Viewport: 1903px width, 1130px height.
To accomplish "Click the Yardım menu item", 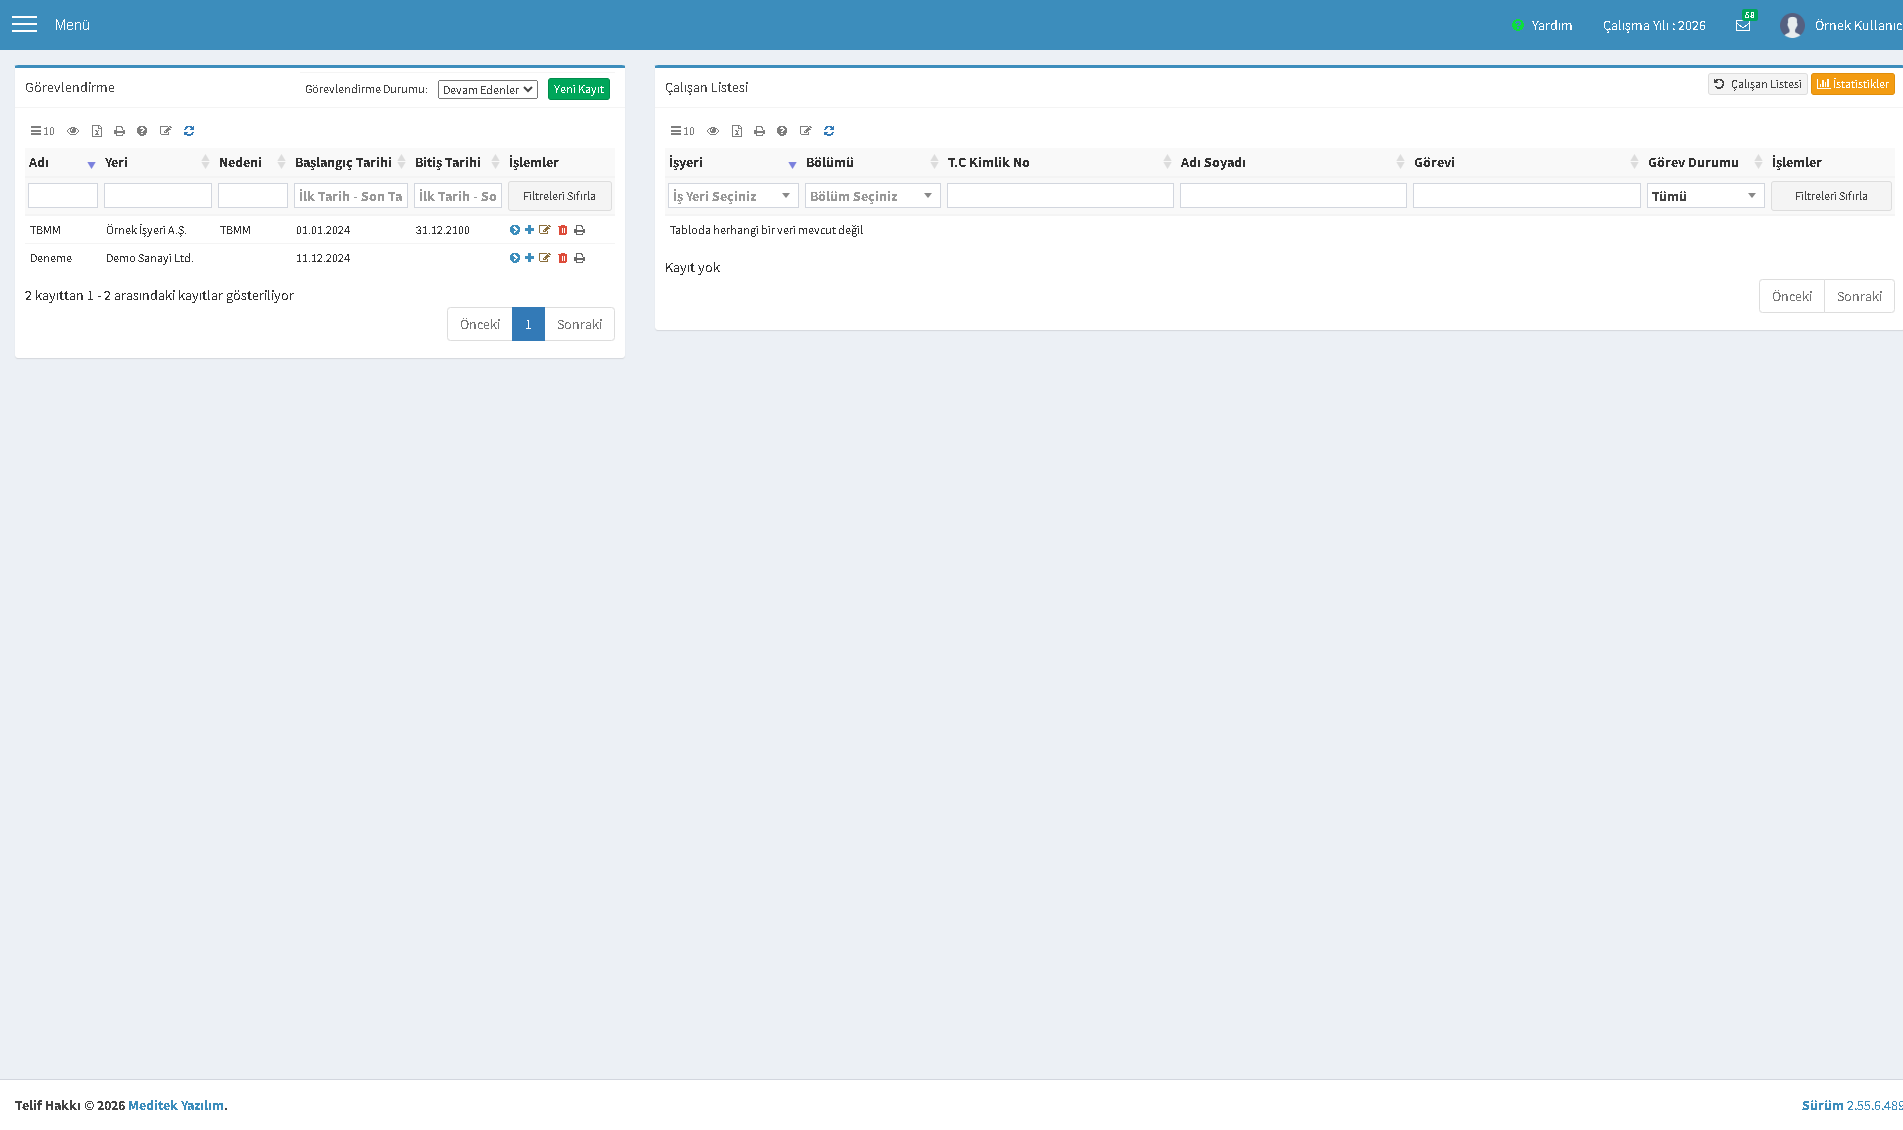I will (1542, 25).
